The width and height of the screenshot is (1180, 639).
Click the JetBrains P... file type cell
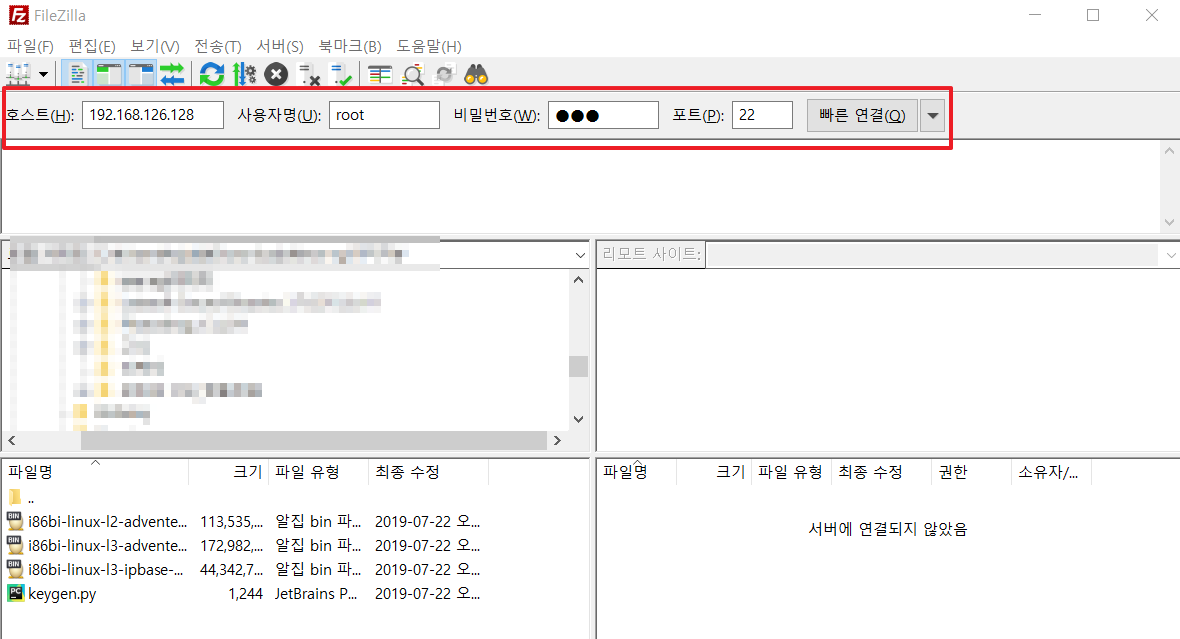(x=316, y=594)
